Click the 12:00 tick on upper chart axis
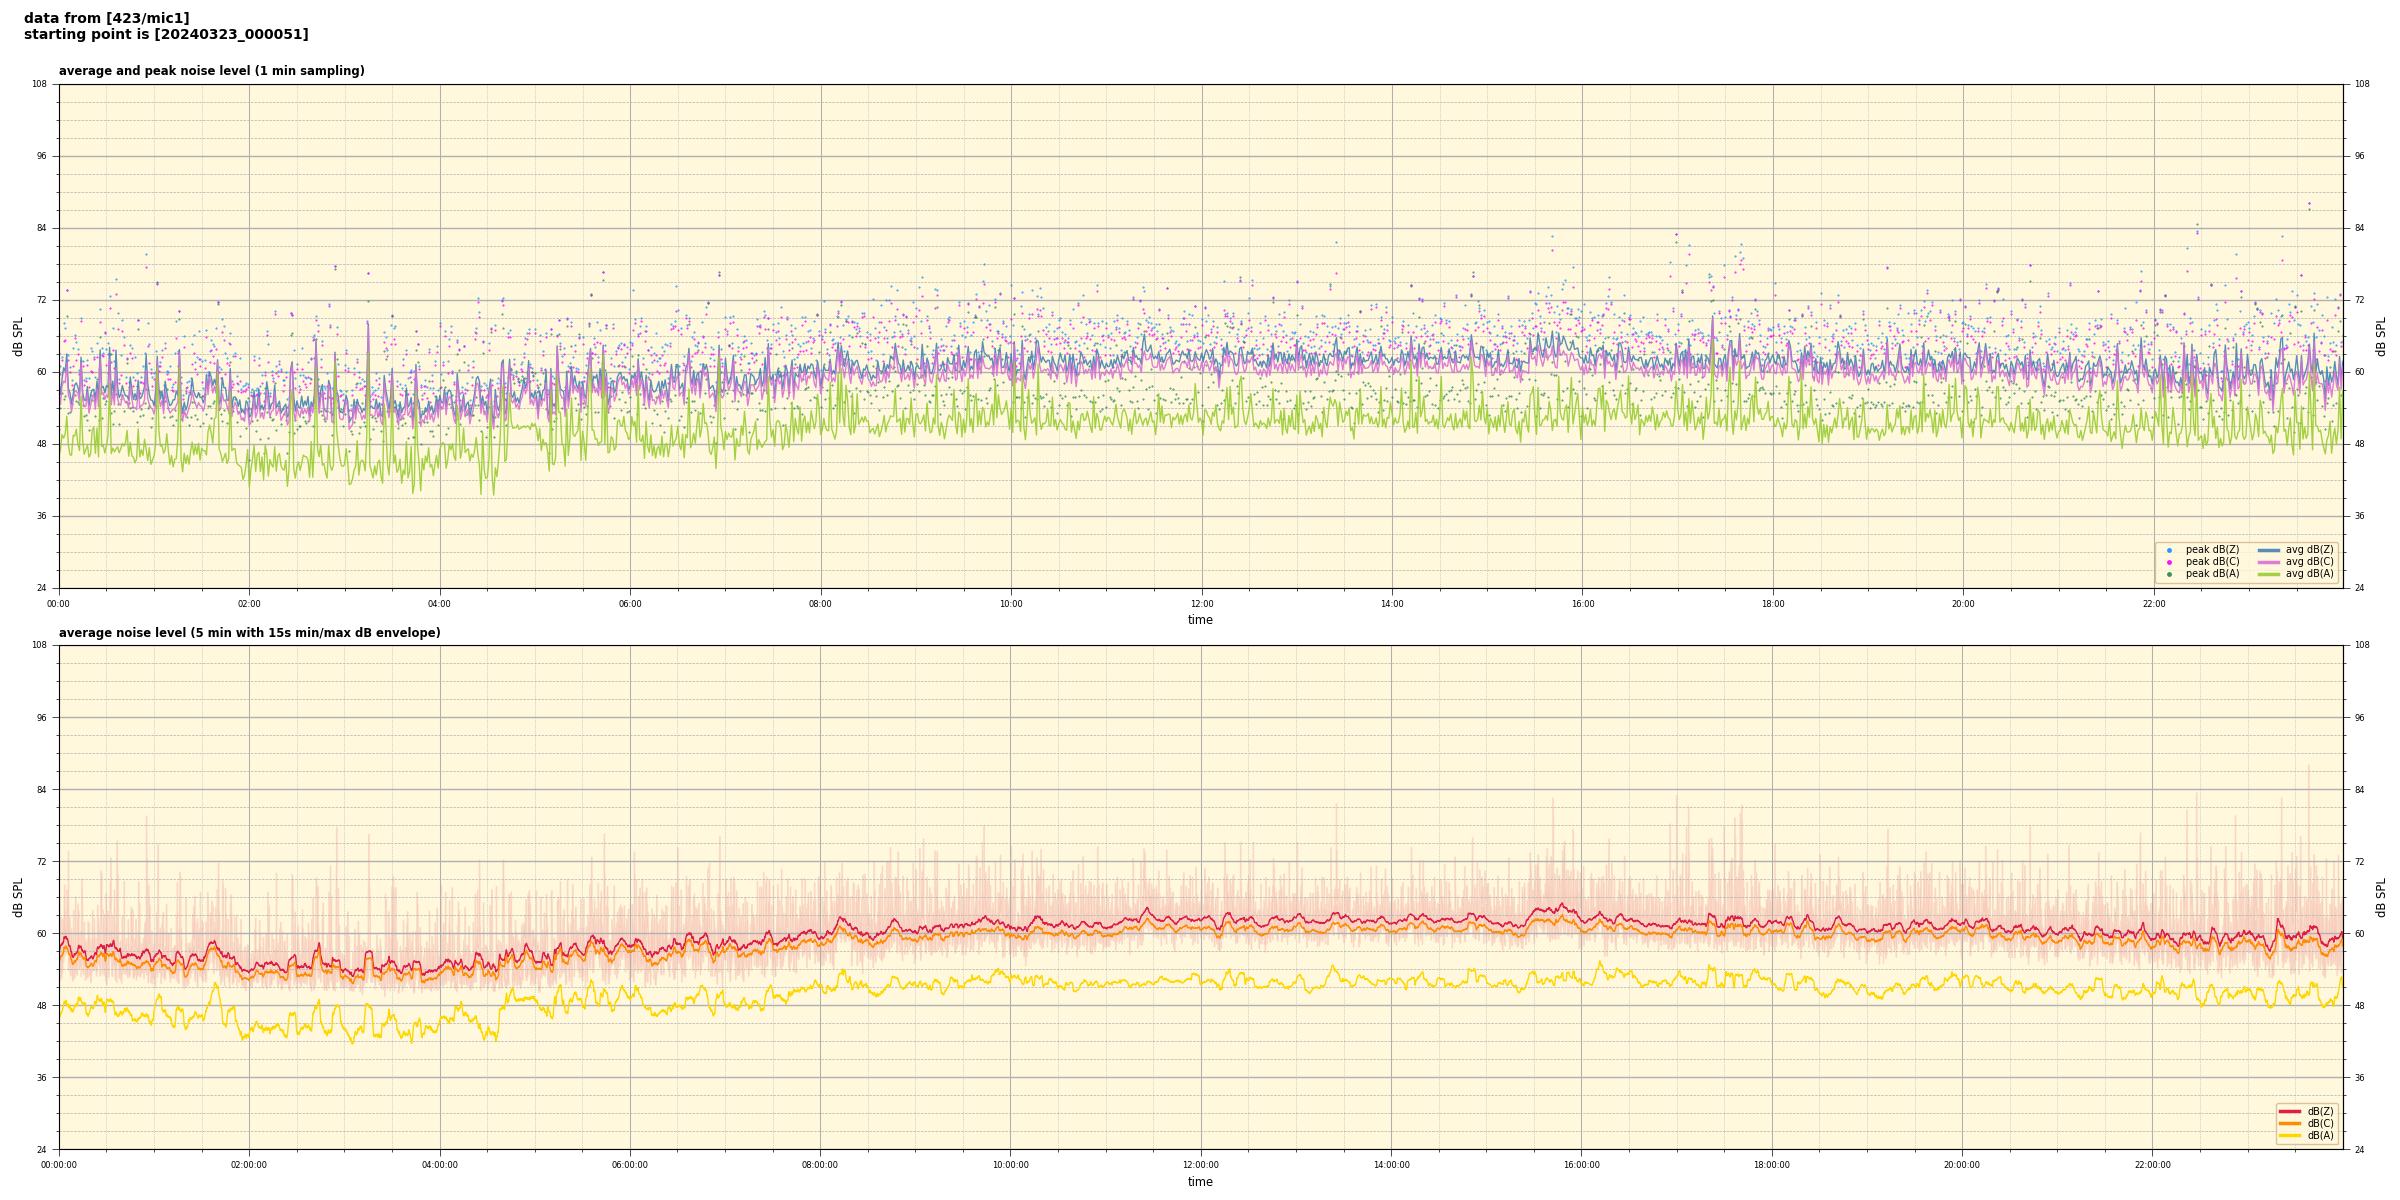This screenshot has height=1200, width=2400. (1202, 604)
